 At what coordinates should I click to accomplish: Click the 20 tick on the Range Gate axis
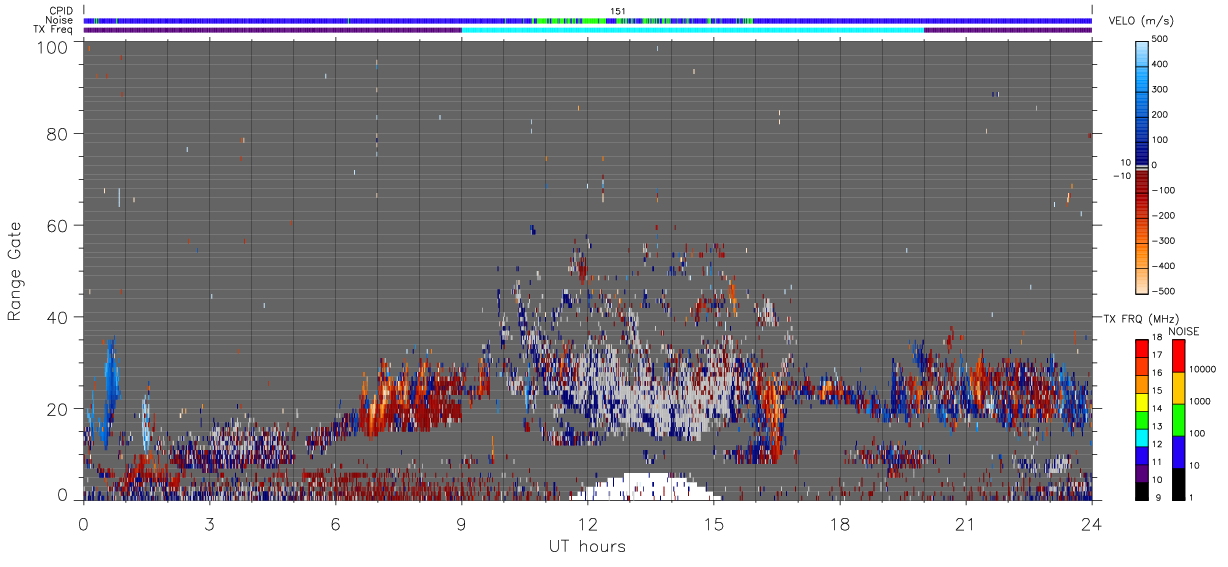56,409
